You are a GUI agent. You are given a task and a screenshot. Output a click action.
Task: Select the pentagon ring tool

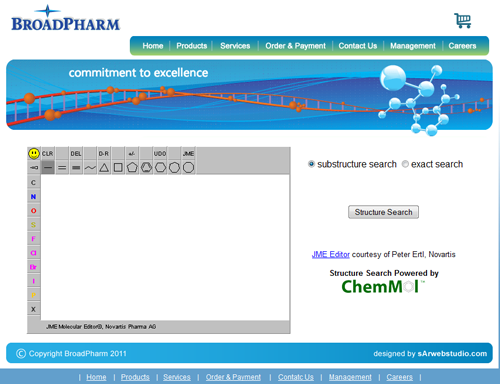tap(132, 167)
